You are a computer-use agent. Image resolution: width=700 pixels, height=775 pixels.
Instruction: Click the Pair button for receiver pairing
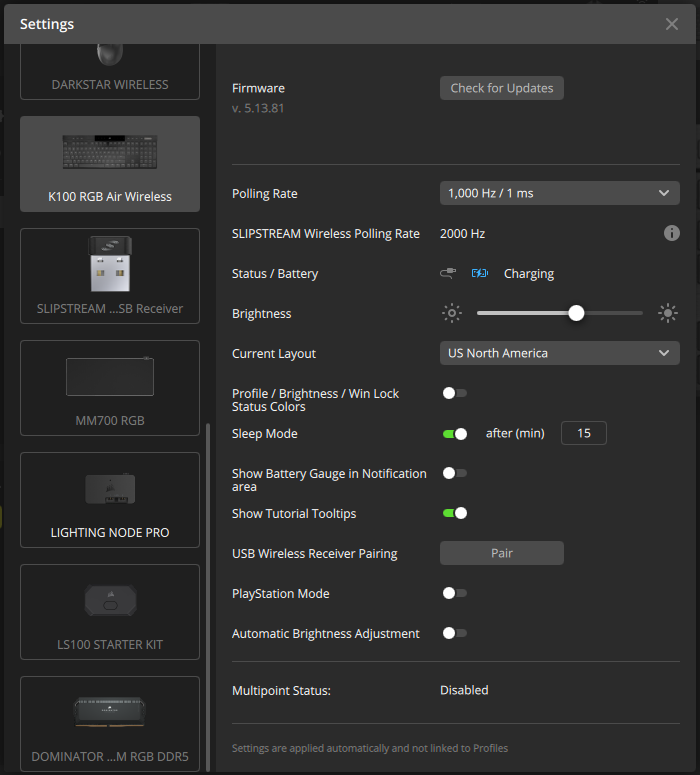[502, 553]
